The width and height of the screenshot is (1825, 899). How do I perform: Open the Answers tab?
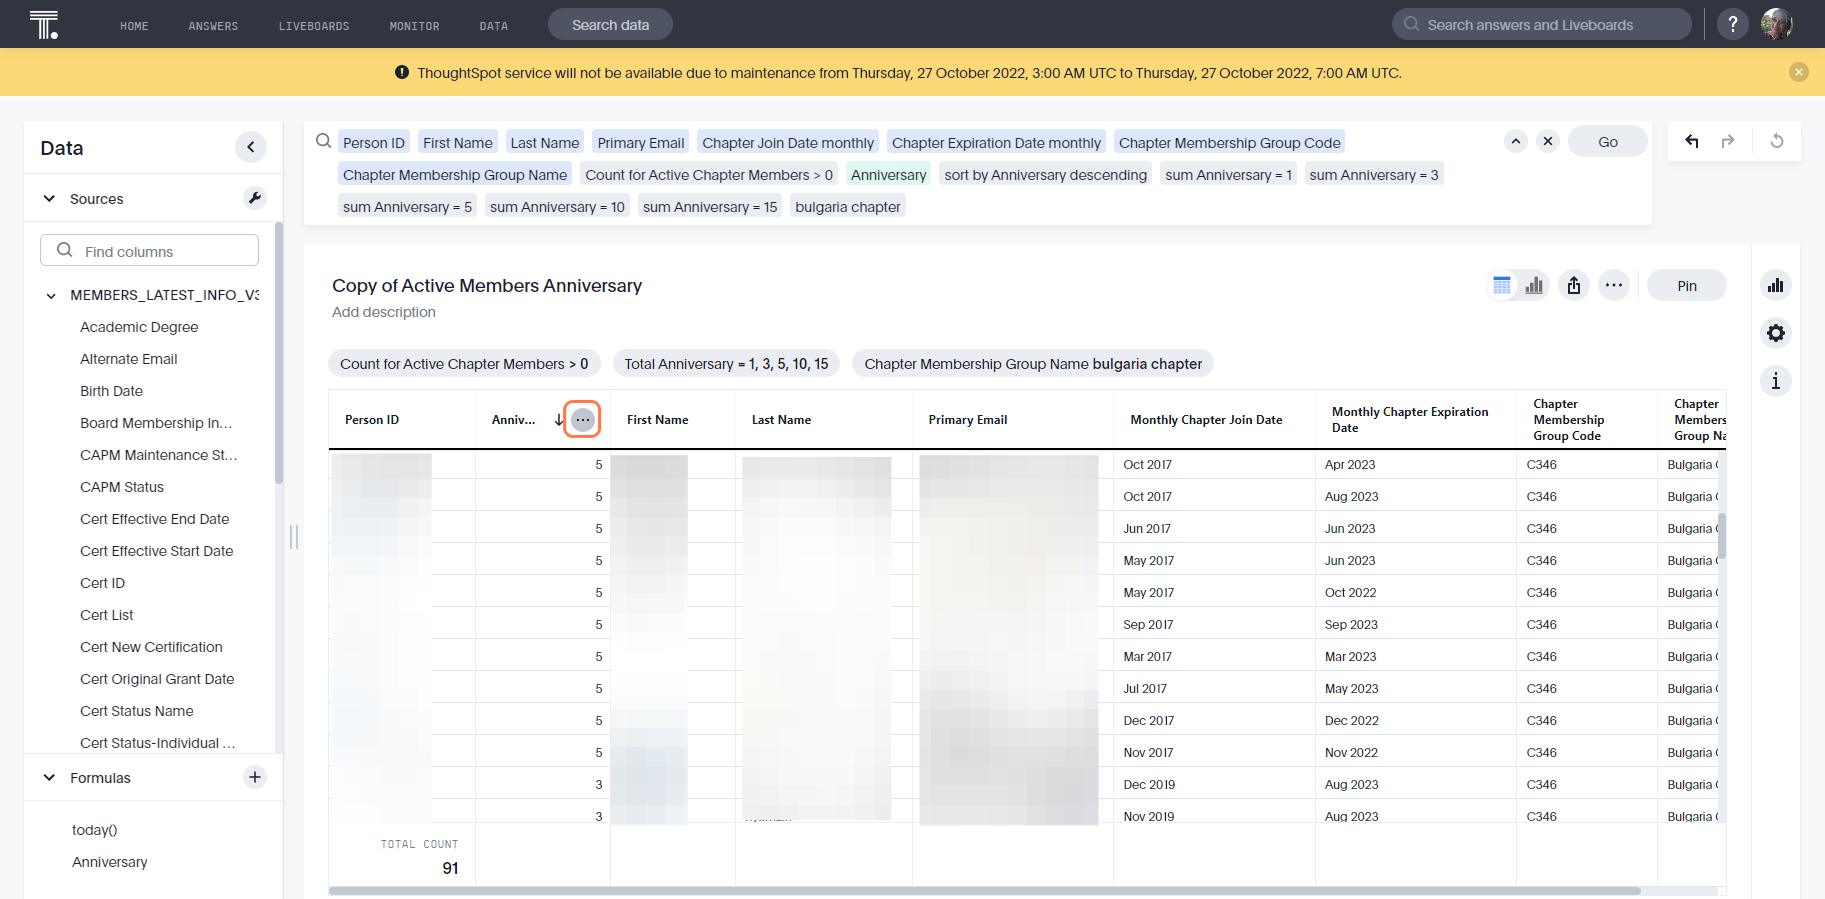point(213,26)
